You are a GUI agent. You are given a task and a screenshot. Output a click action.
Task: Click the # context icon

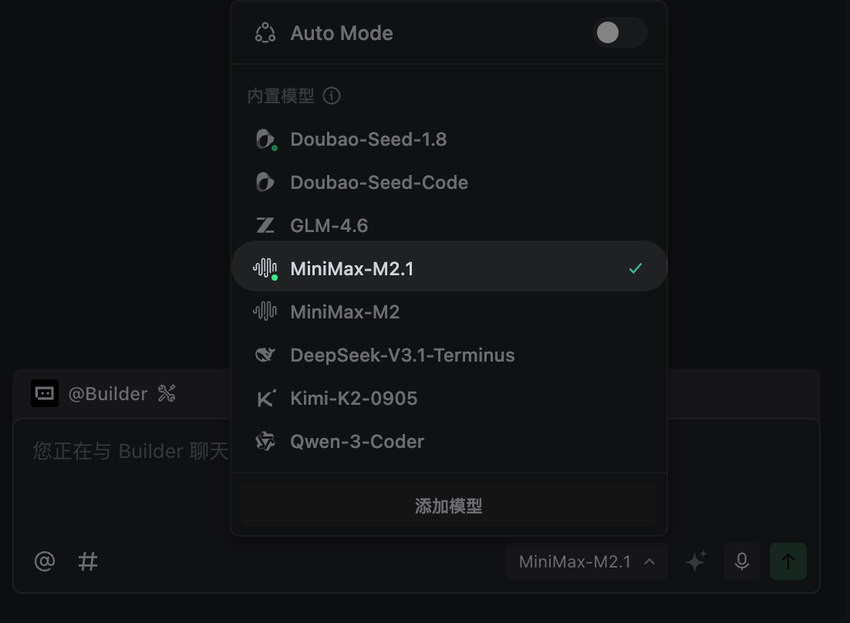(x=88, y=561)
